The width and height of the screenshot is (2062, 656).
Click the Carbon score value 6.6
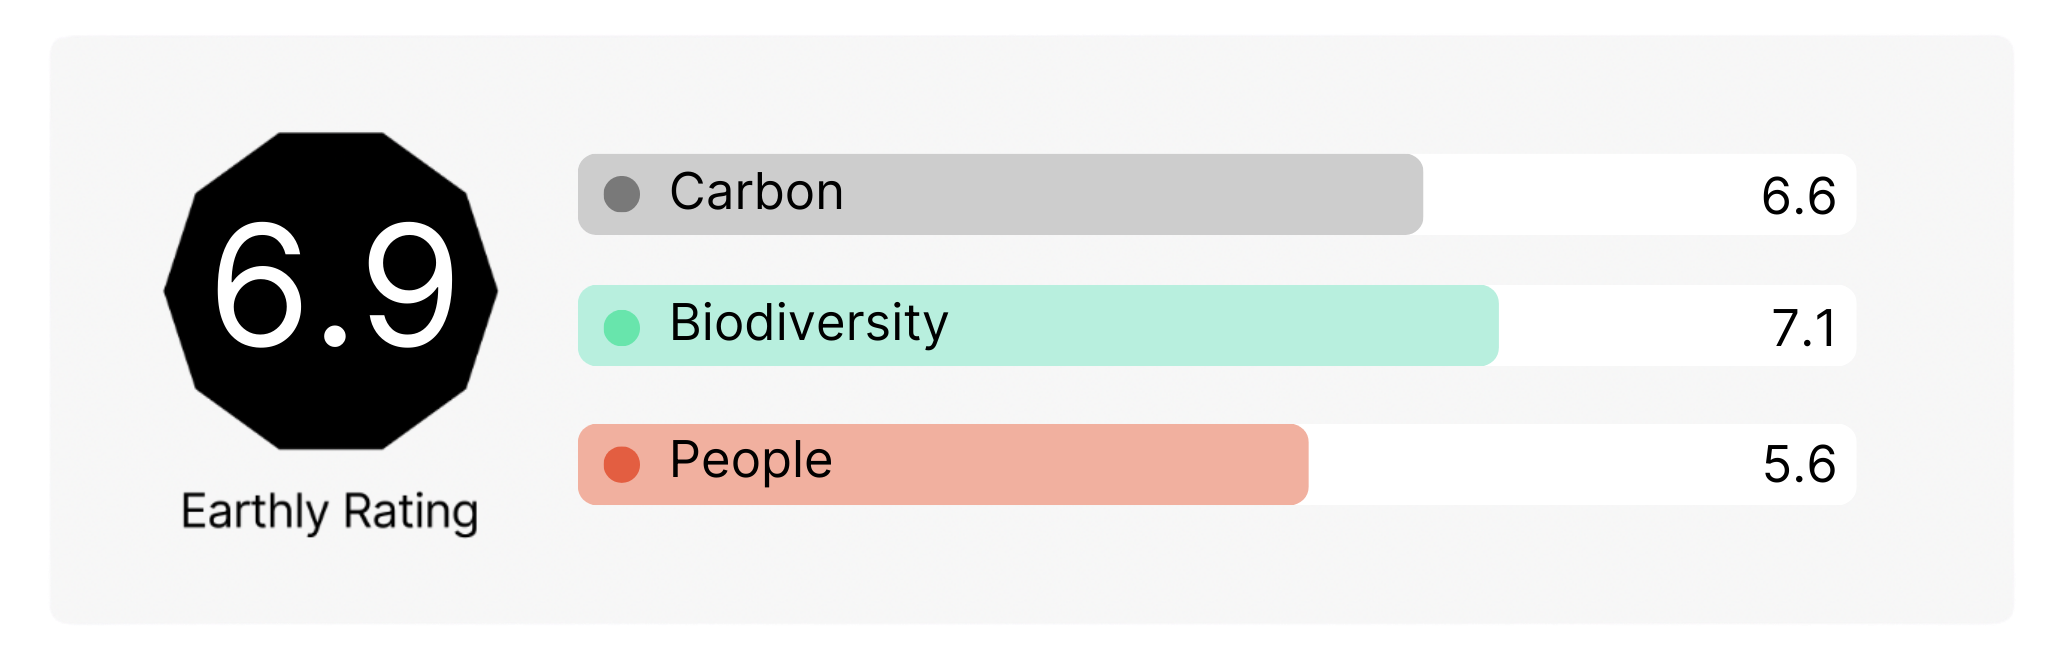(1797, 196)
